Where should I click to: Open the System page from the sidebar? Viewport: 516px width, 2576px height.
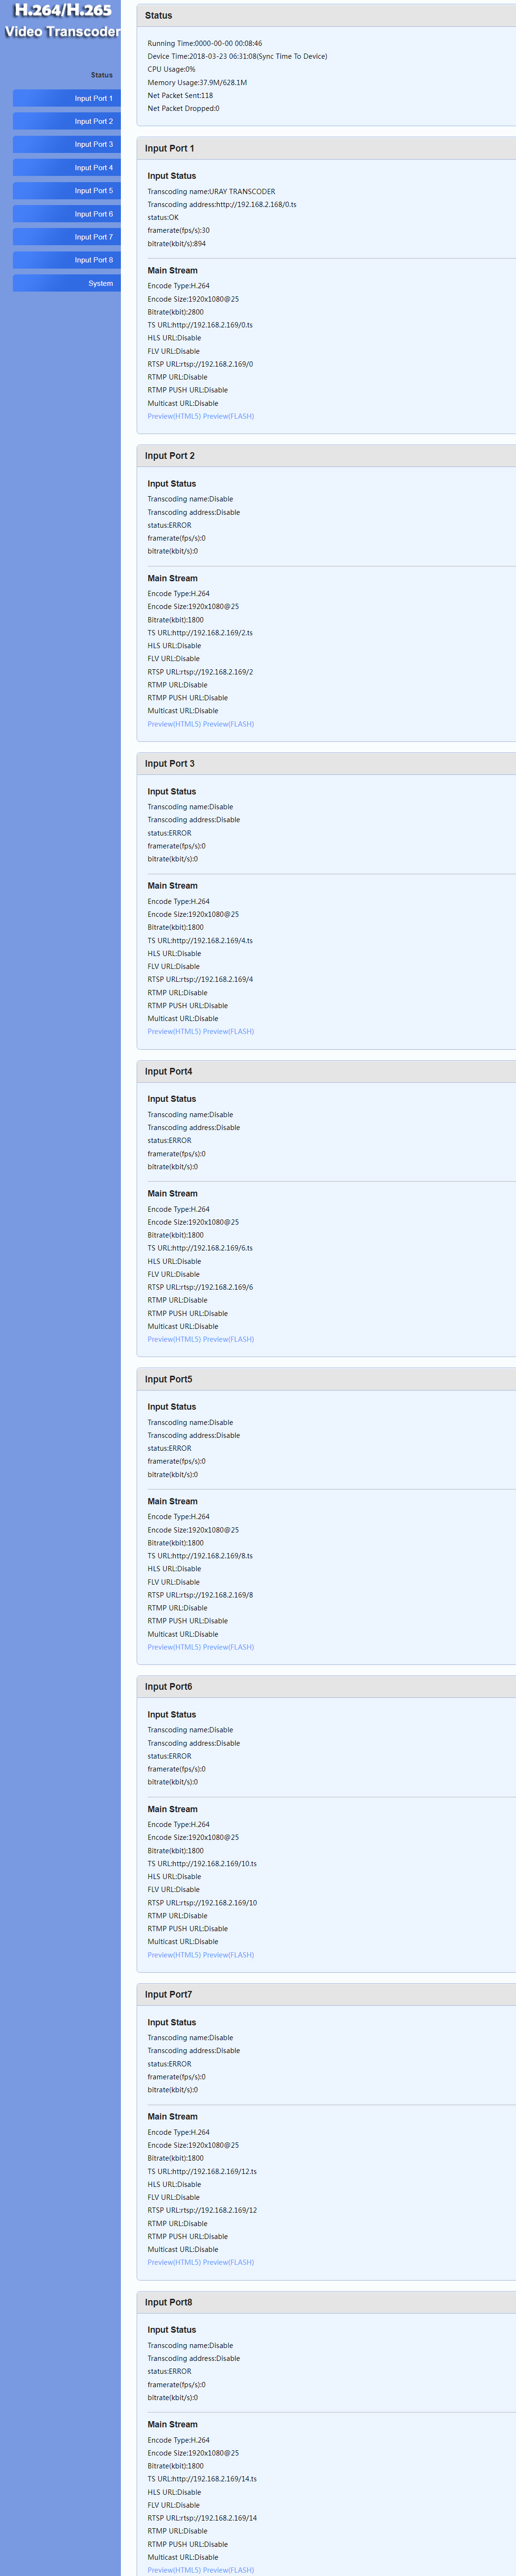coord(67,283)
